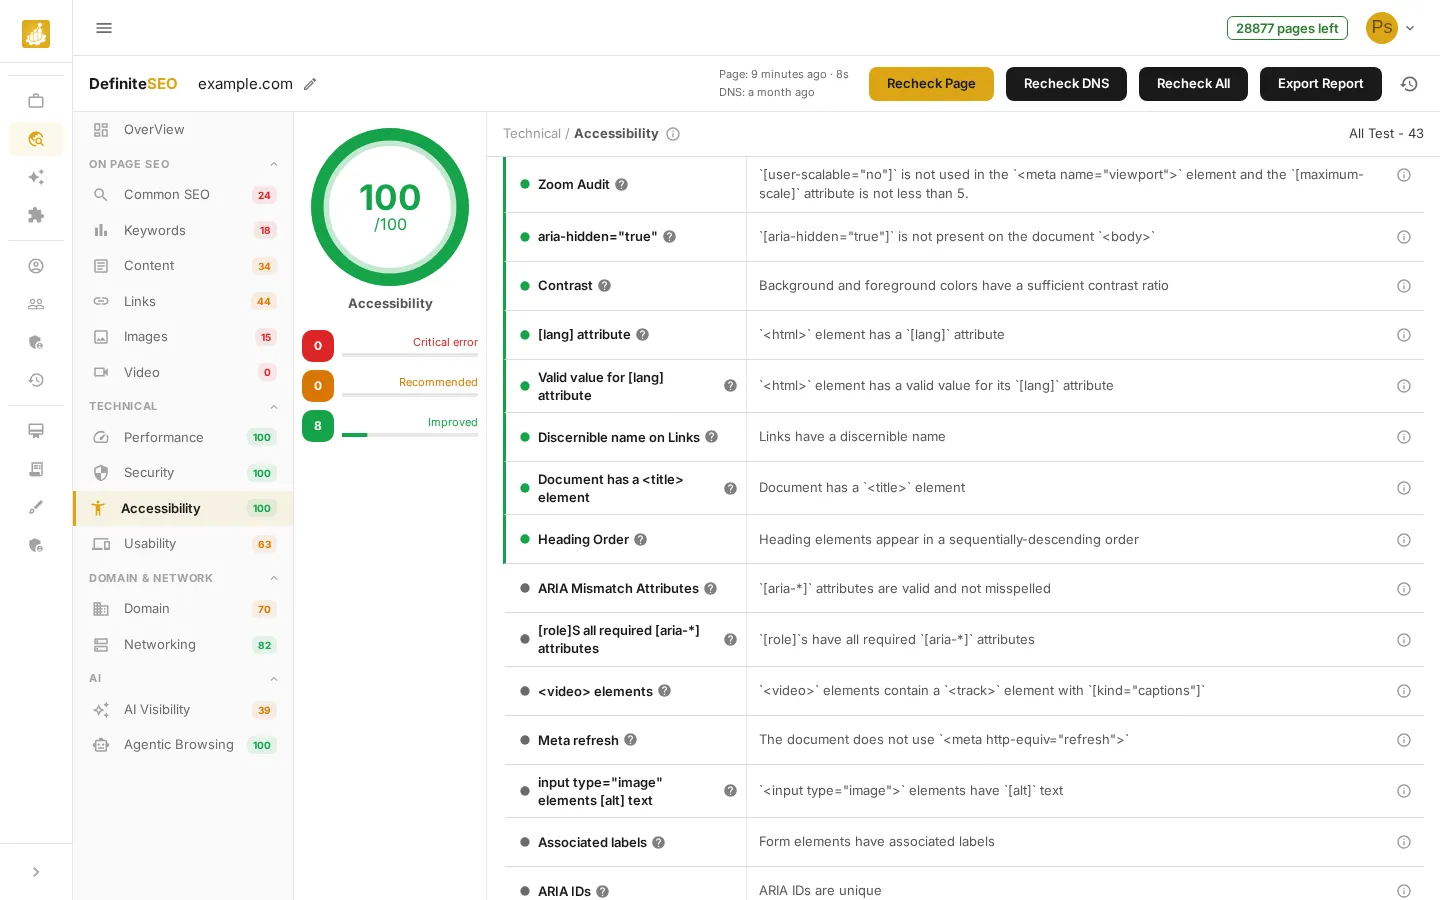Click the DefiniteSEO logo in the top corner

36,34
